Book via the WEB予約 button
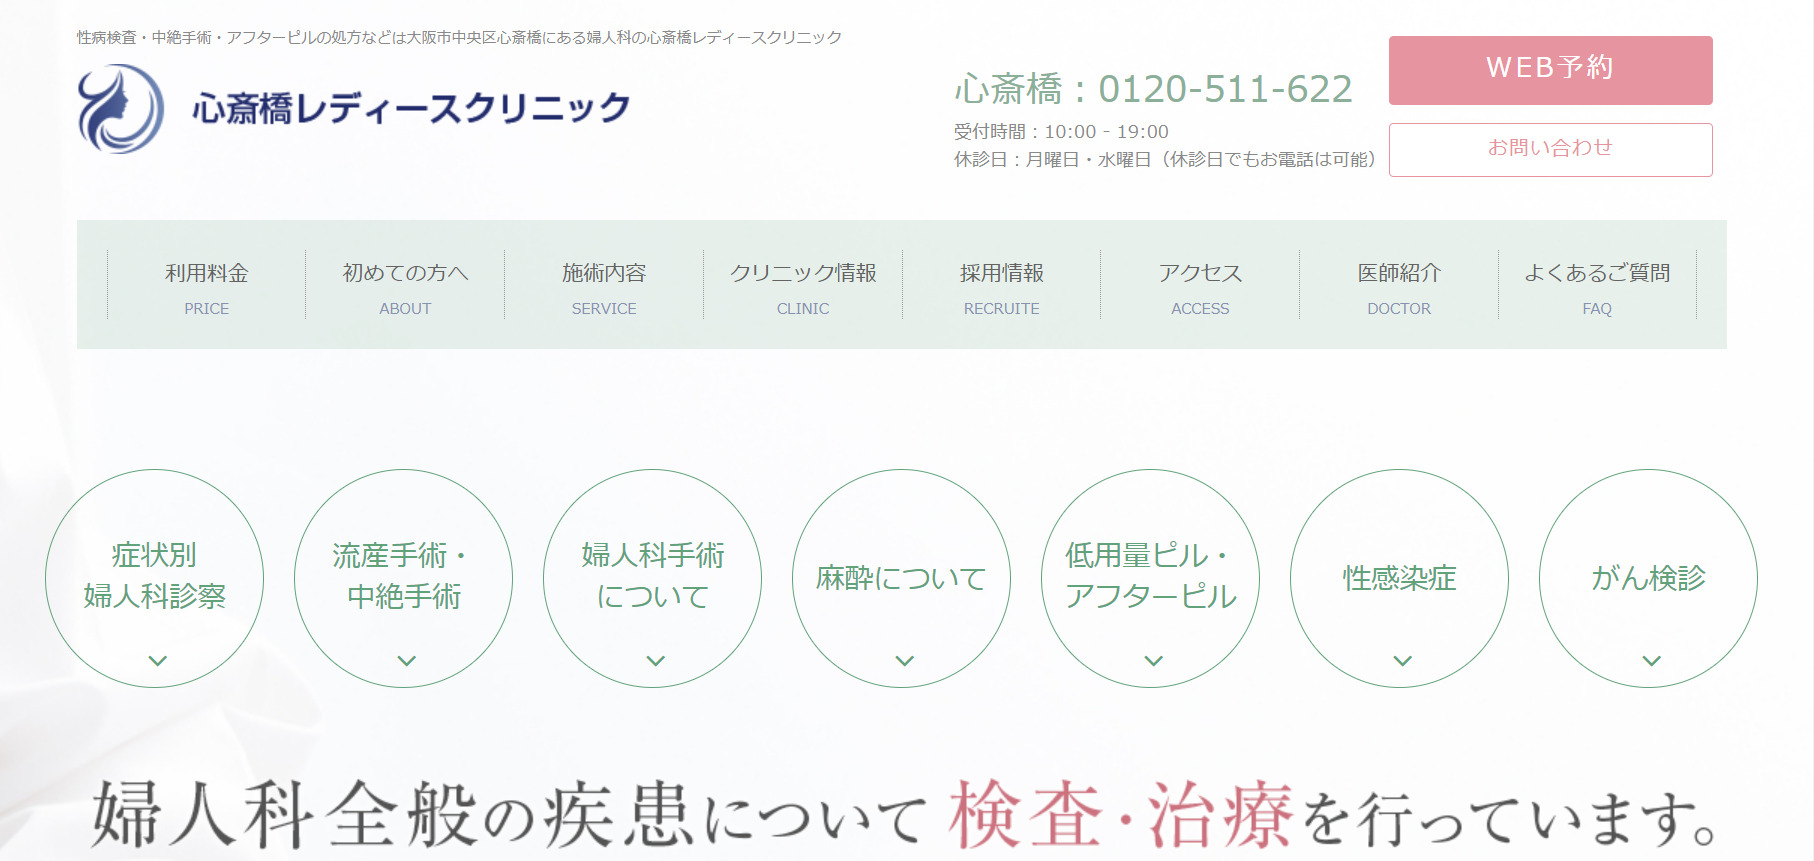The height and width of the screenshot is (861, 1814). (1550, 70)
